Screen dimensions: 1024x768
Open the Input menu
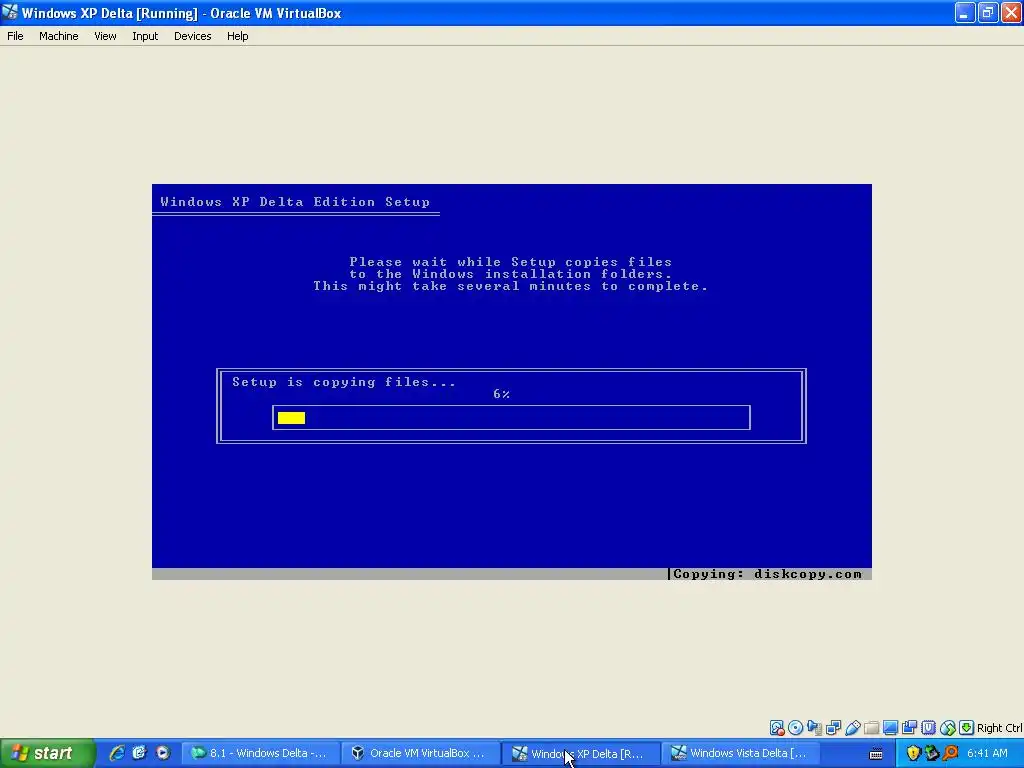click(x=145, y=36)
